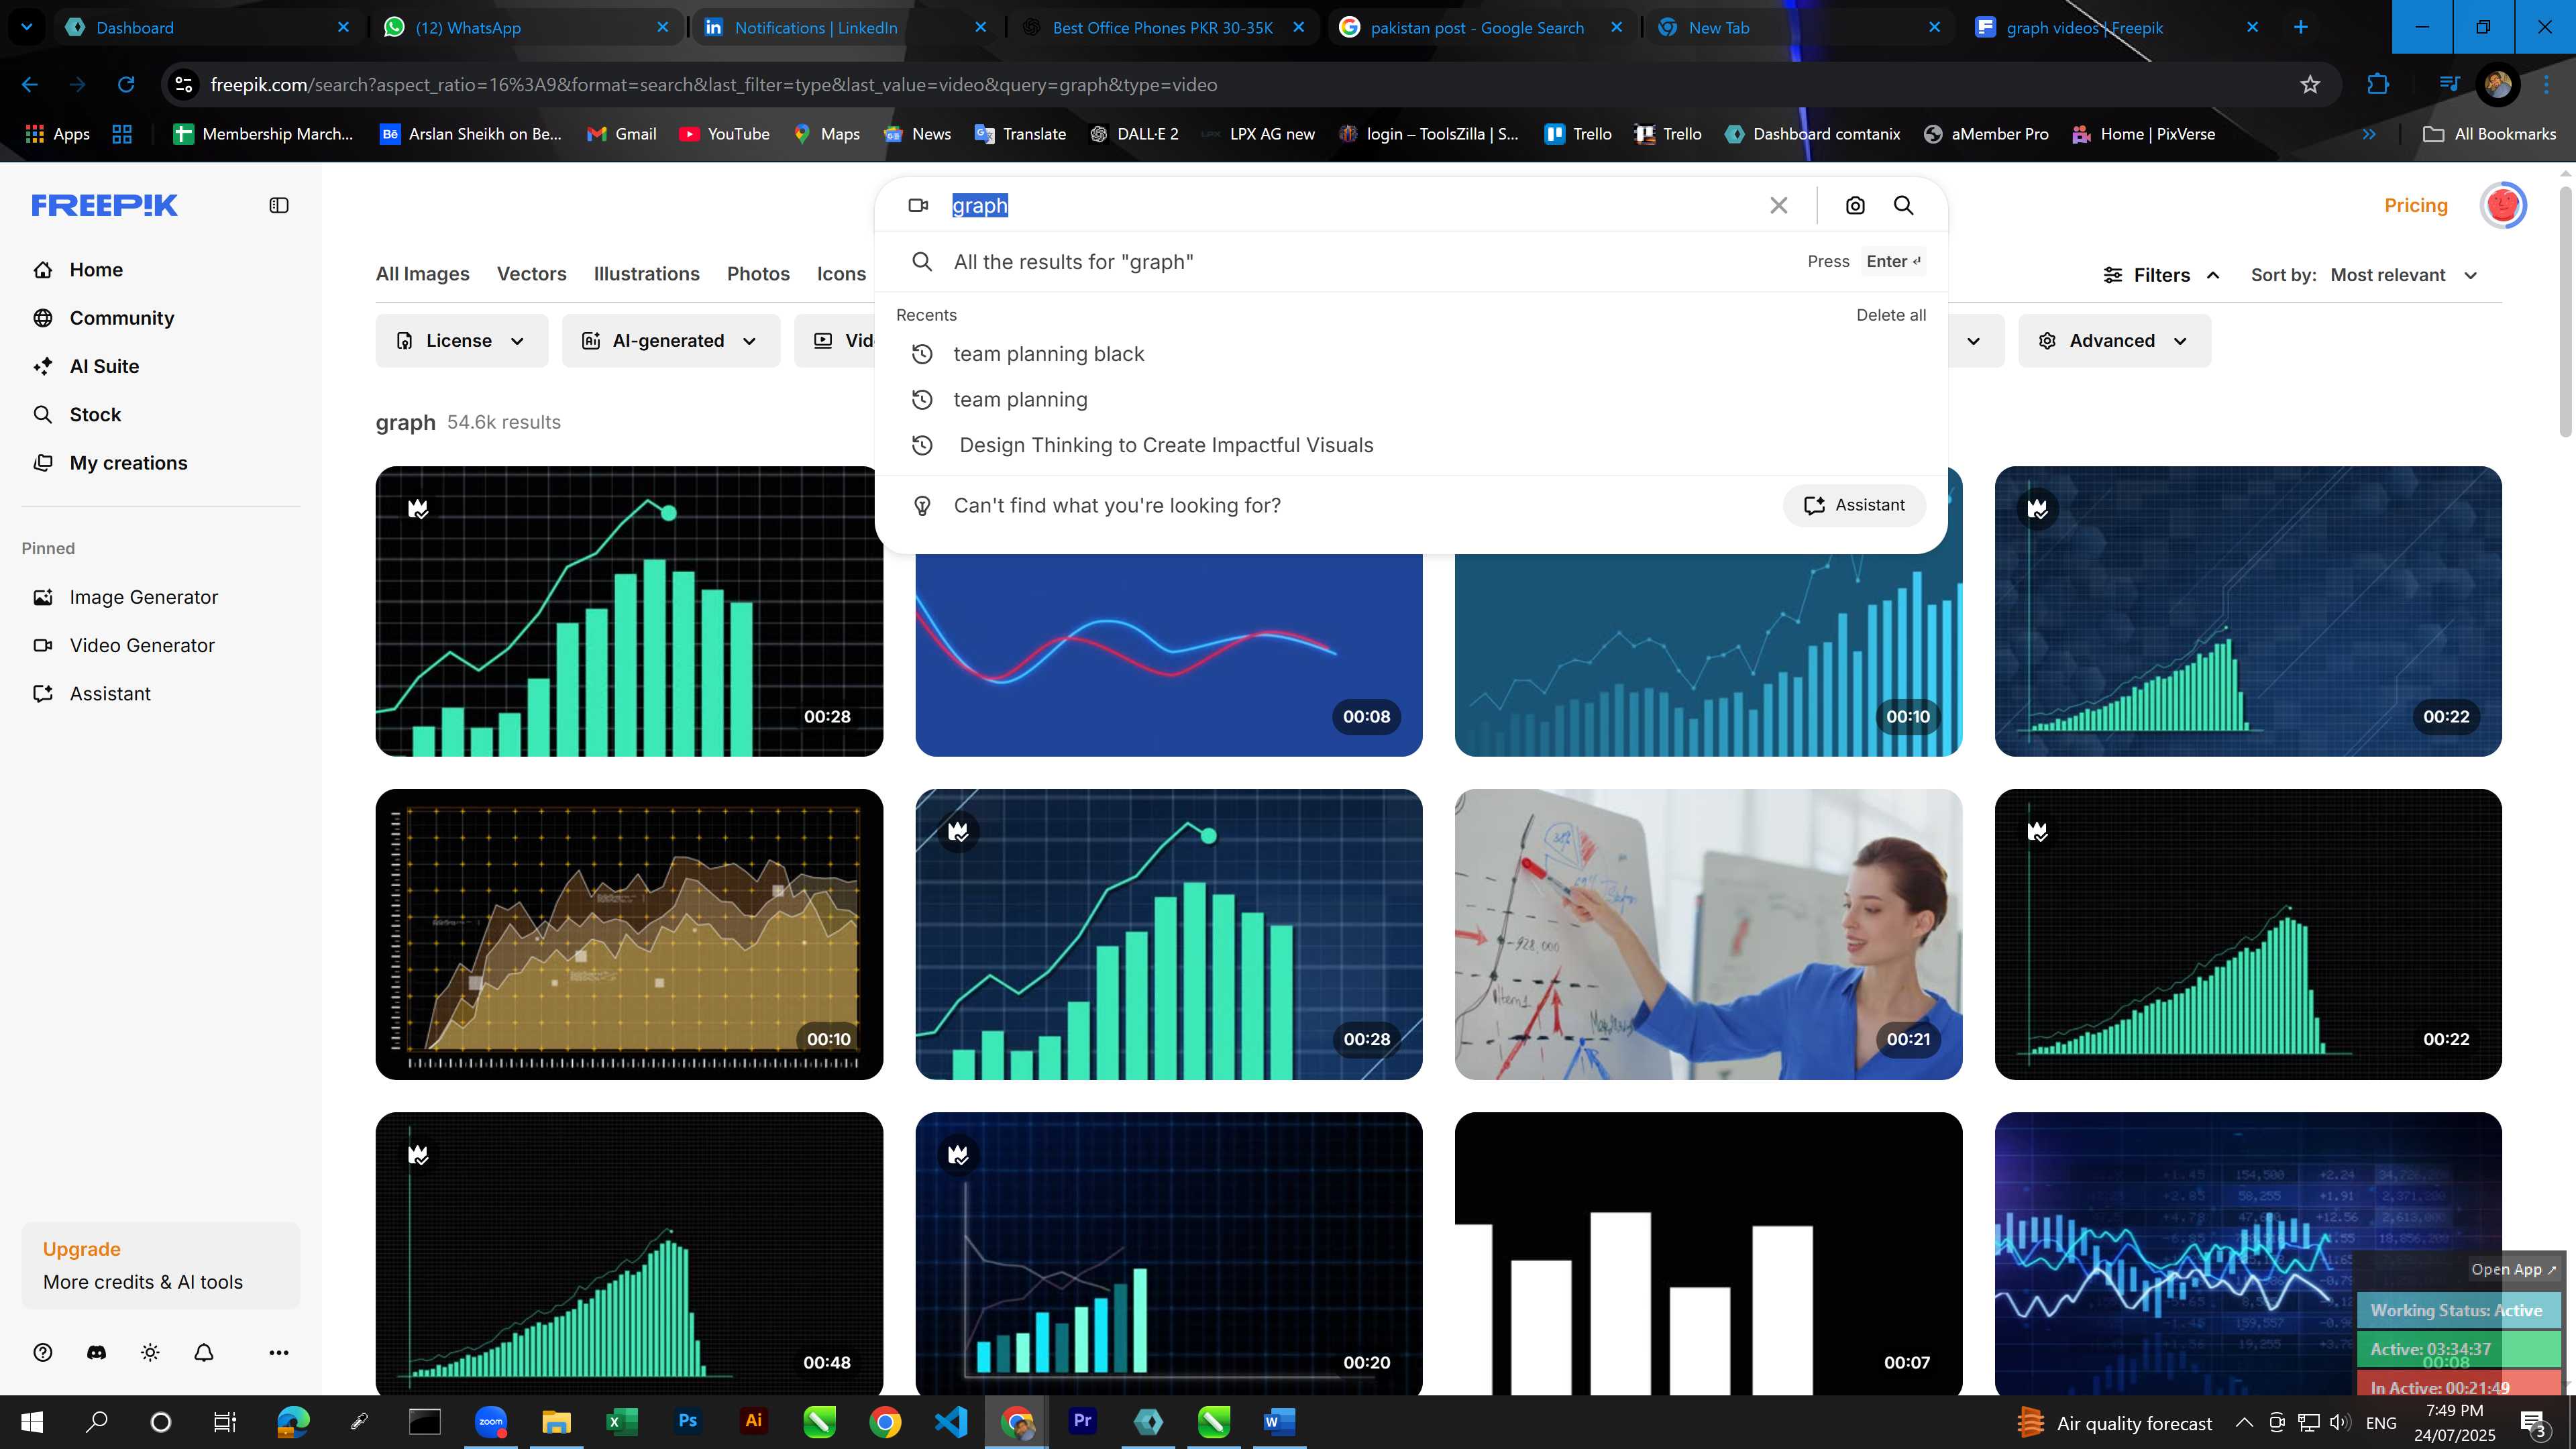Search by image camera icon

(x=1855, y=205)
